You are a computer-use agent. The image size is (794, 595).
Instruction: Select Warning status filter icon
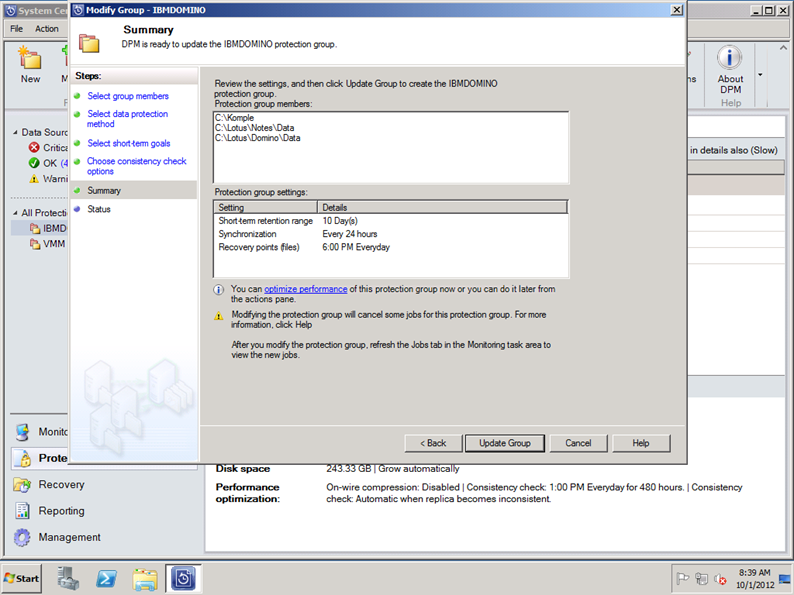[x=34, y=179]
